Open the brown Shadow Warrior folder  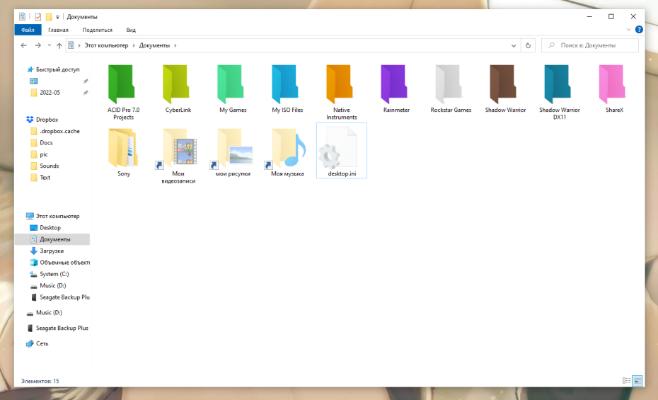coord(505,89)
